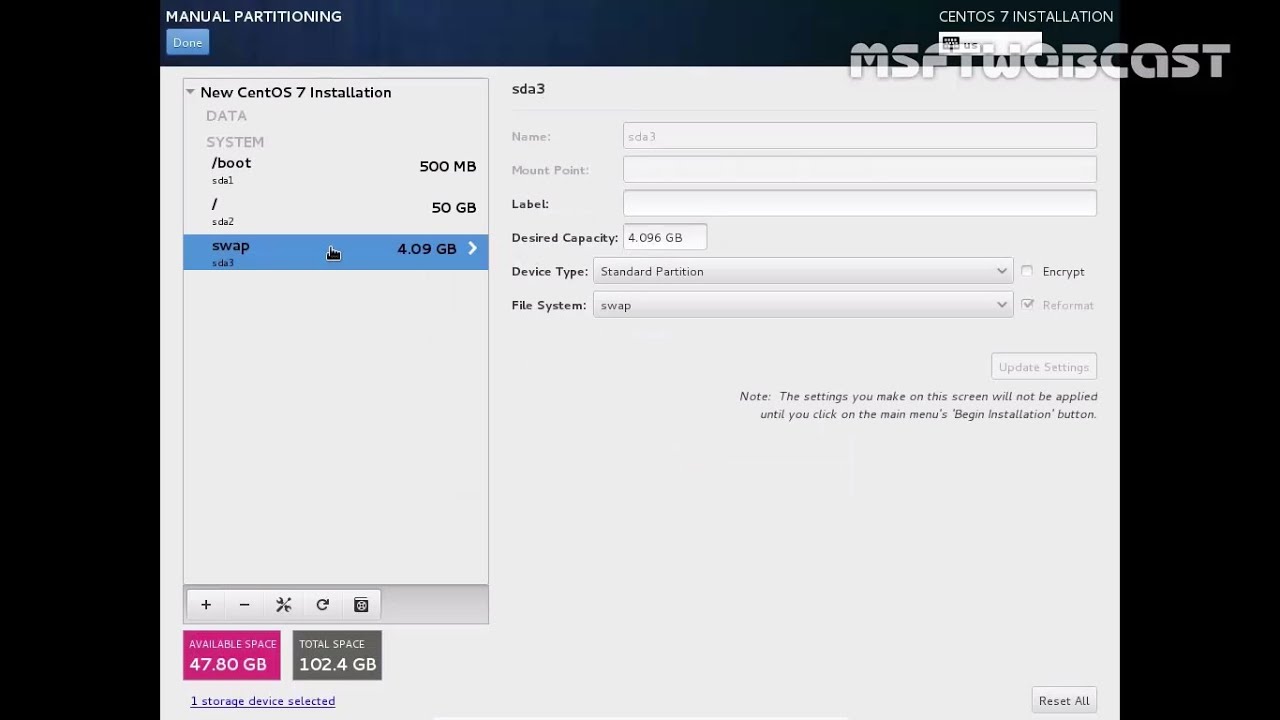Add a new mount point with plus button
Screen dimensions: 1280x720
(x=206, y=605)
